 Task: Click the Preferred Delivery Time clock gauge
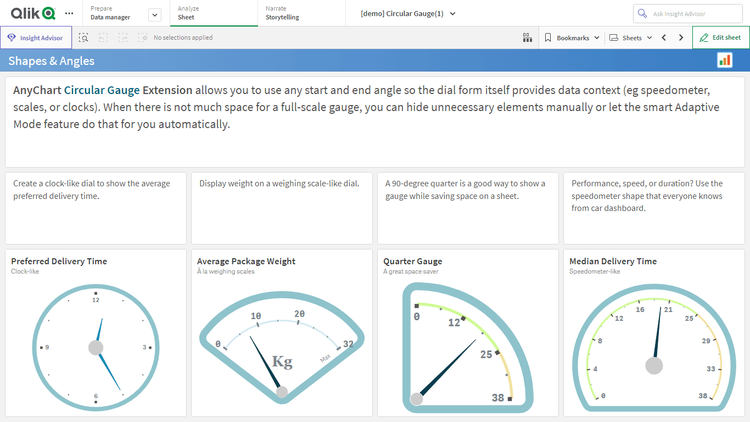click(96, 346)
